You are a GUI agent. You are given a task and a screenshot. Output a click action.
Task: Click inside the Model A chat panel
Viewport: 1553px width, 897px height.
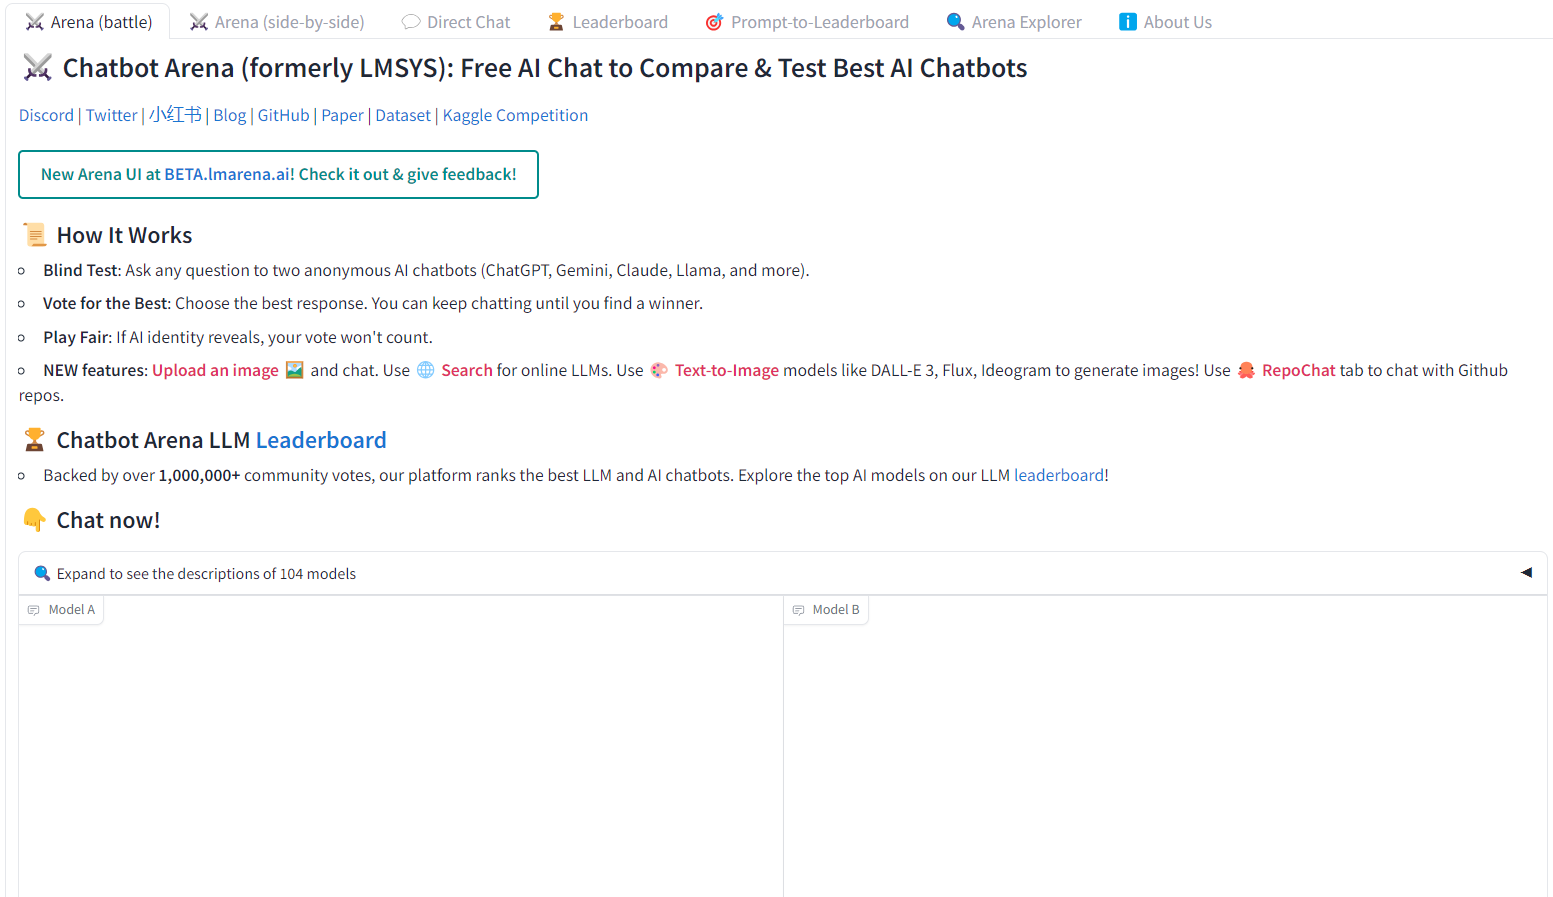tap(400, 760)
